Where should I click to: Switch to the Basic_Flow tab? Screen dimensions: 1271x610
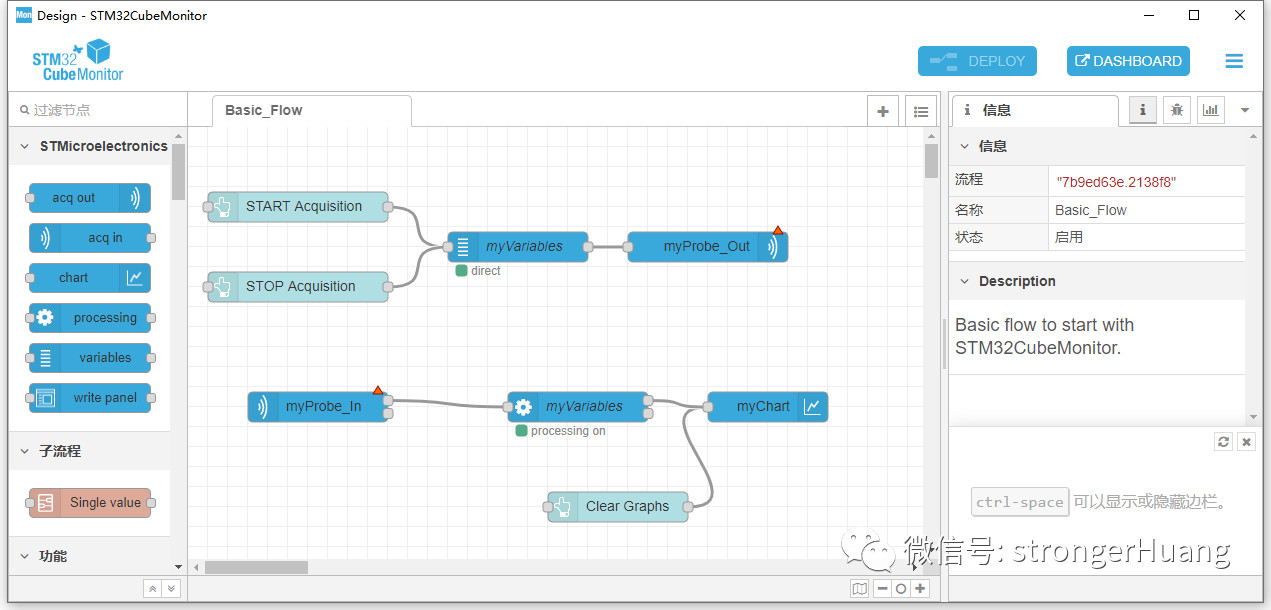[x=311, y=111]
